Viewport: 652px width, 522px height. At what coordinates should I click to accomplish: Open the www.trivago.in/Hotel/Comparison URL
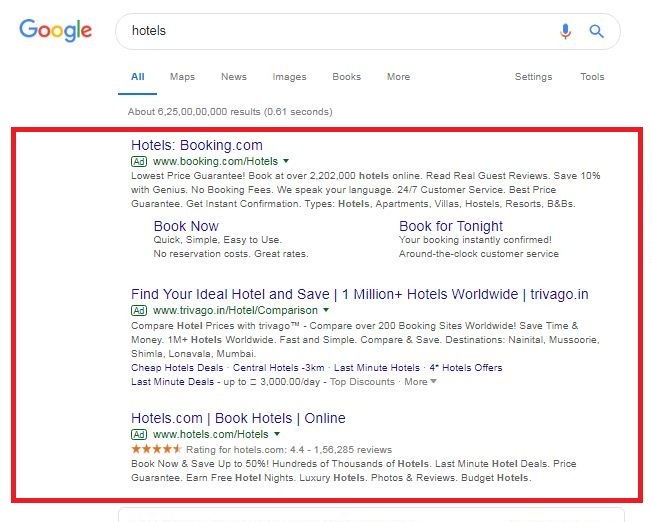click(235, 310)
